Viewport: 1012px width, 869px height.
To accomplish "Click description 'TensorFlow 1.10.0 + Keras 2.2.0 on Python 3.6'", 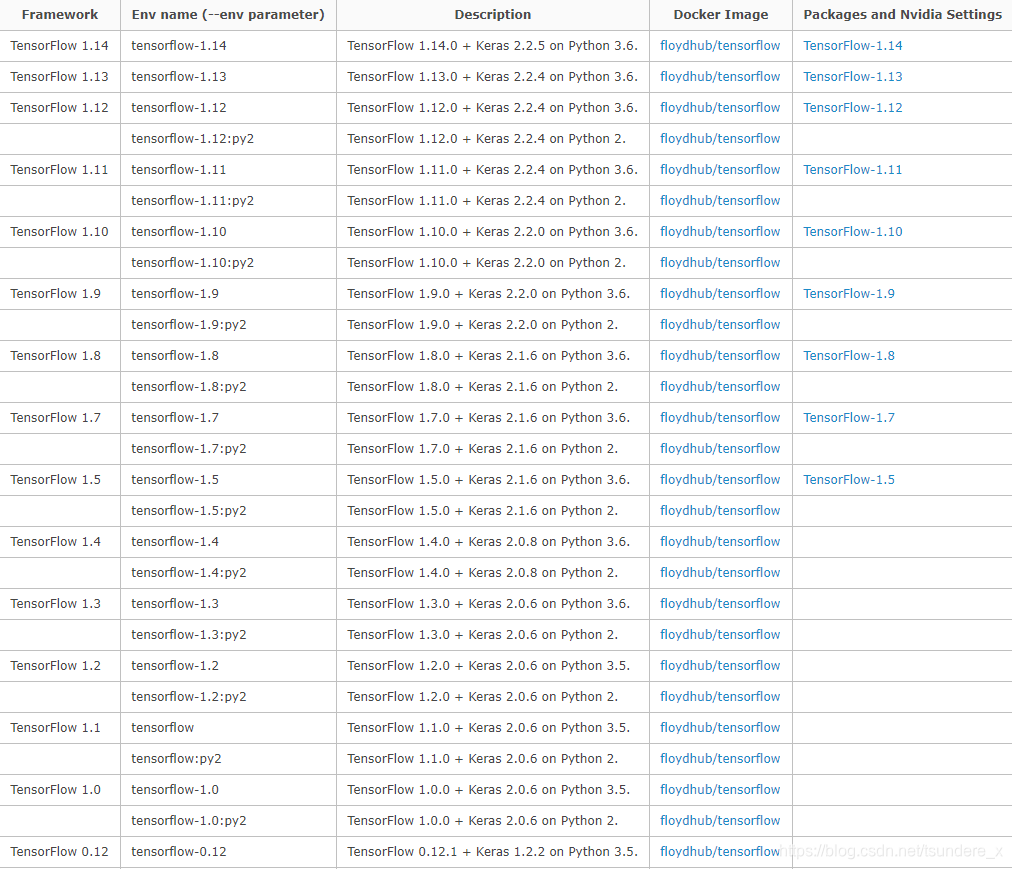I will coord(492,232).
